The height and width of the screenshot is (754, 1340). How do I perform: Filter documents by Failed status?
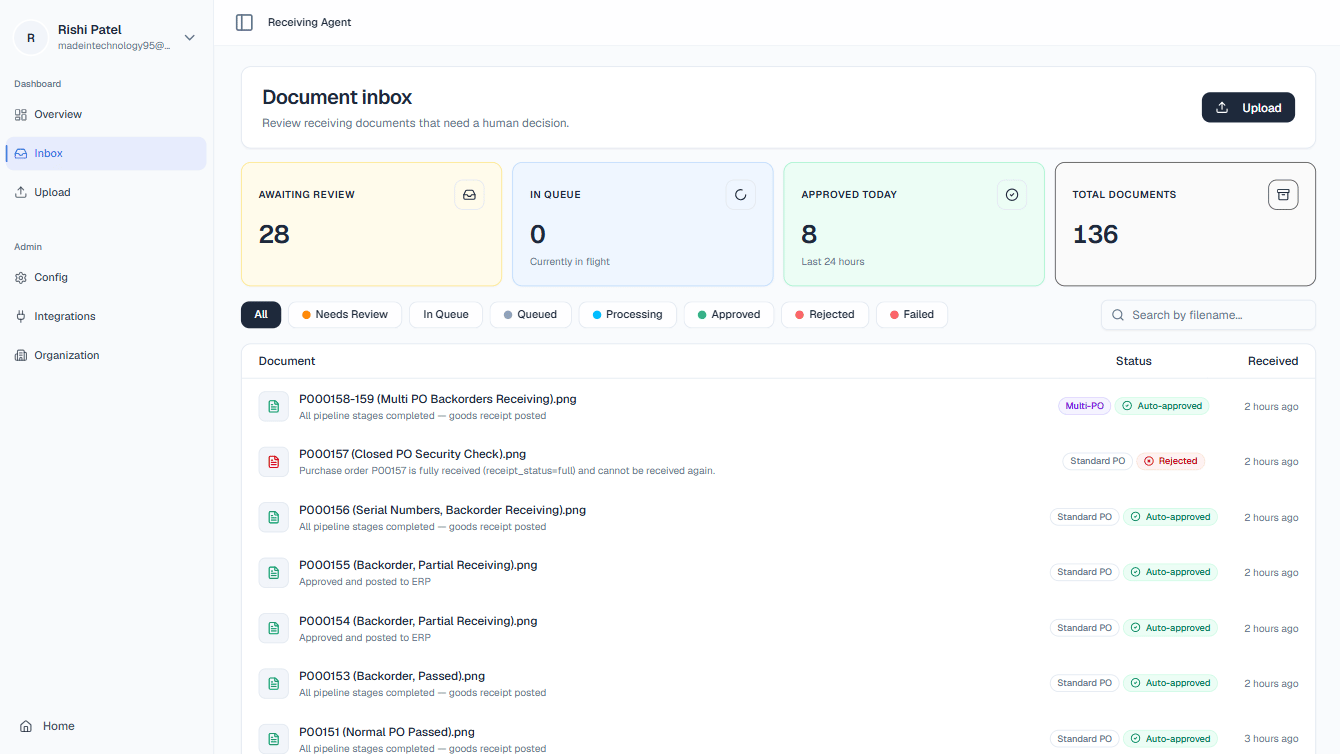(x=912, y=315)
